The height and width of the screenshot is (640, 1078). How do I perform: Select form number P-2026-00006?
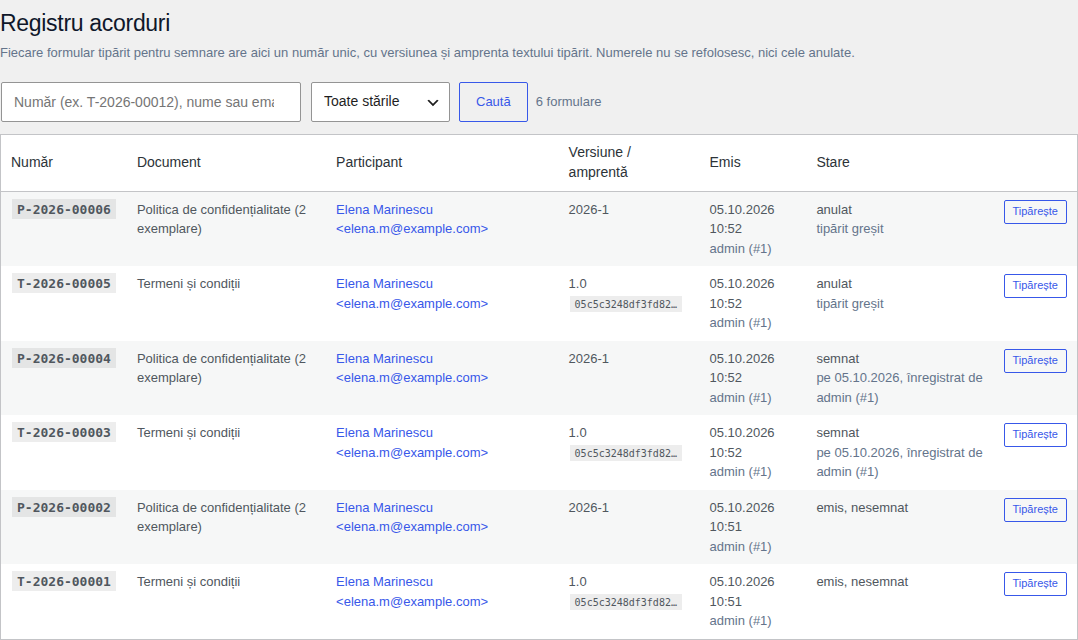point(64,210)
